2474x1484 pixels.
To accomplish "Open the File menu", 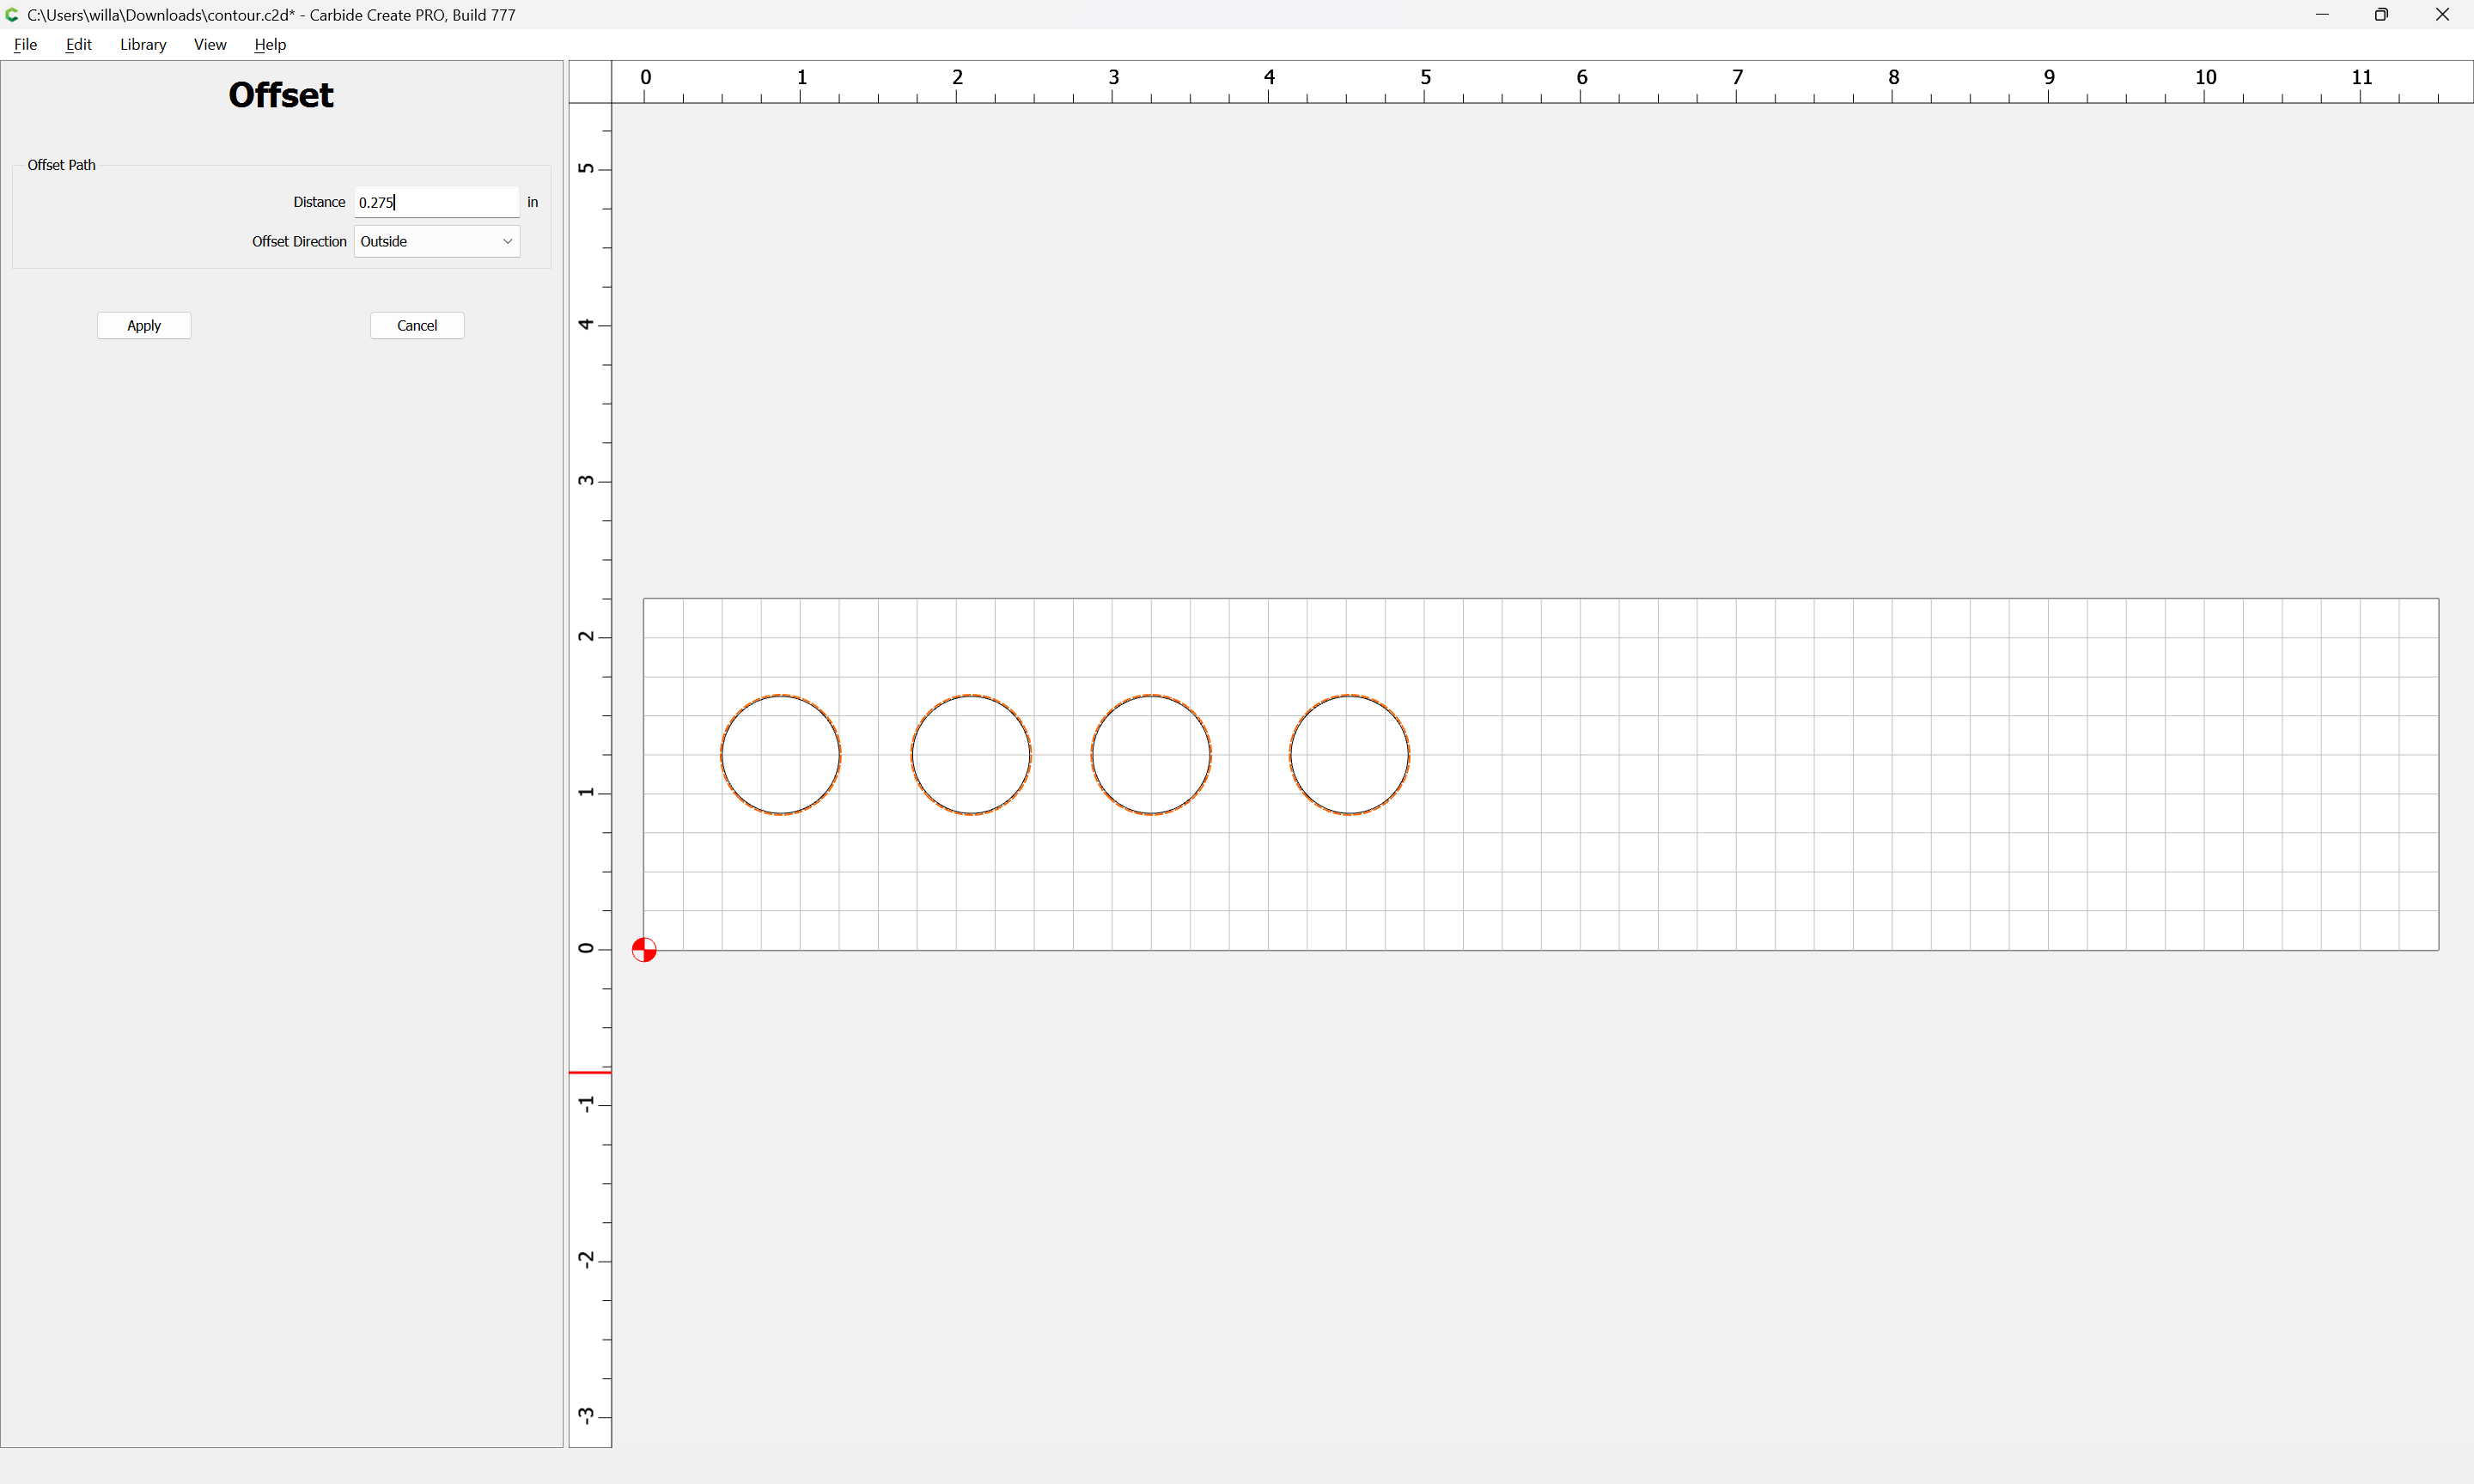I will point(26,44).
